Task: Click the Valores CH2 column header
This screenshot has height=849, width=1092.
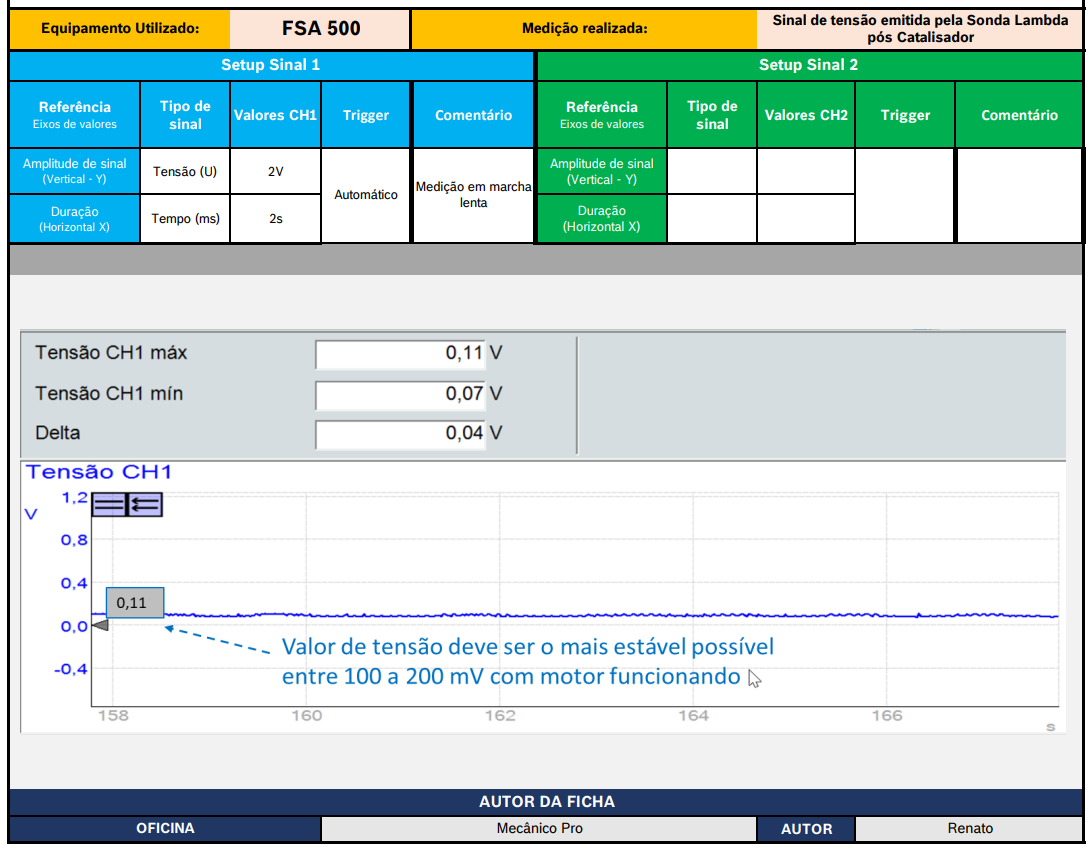Action: pos(806,115)
